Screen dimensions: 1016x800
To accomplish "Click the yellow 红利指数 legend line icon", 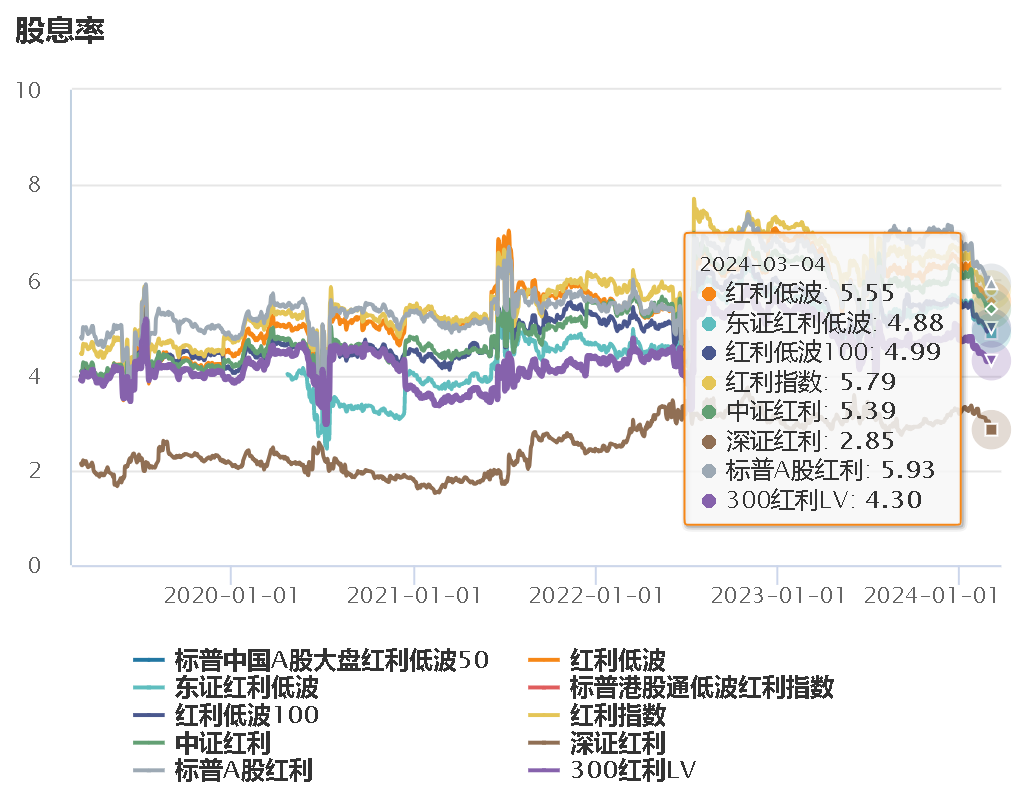I will 548,716.
